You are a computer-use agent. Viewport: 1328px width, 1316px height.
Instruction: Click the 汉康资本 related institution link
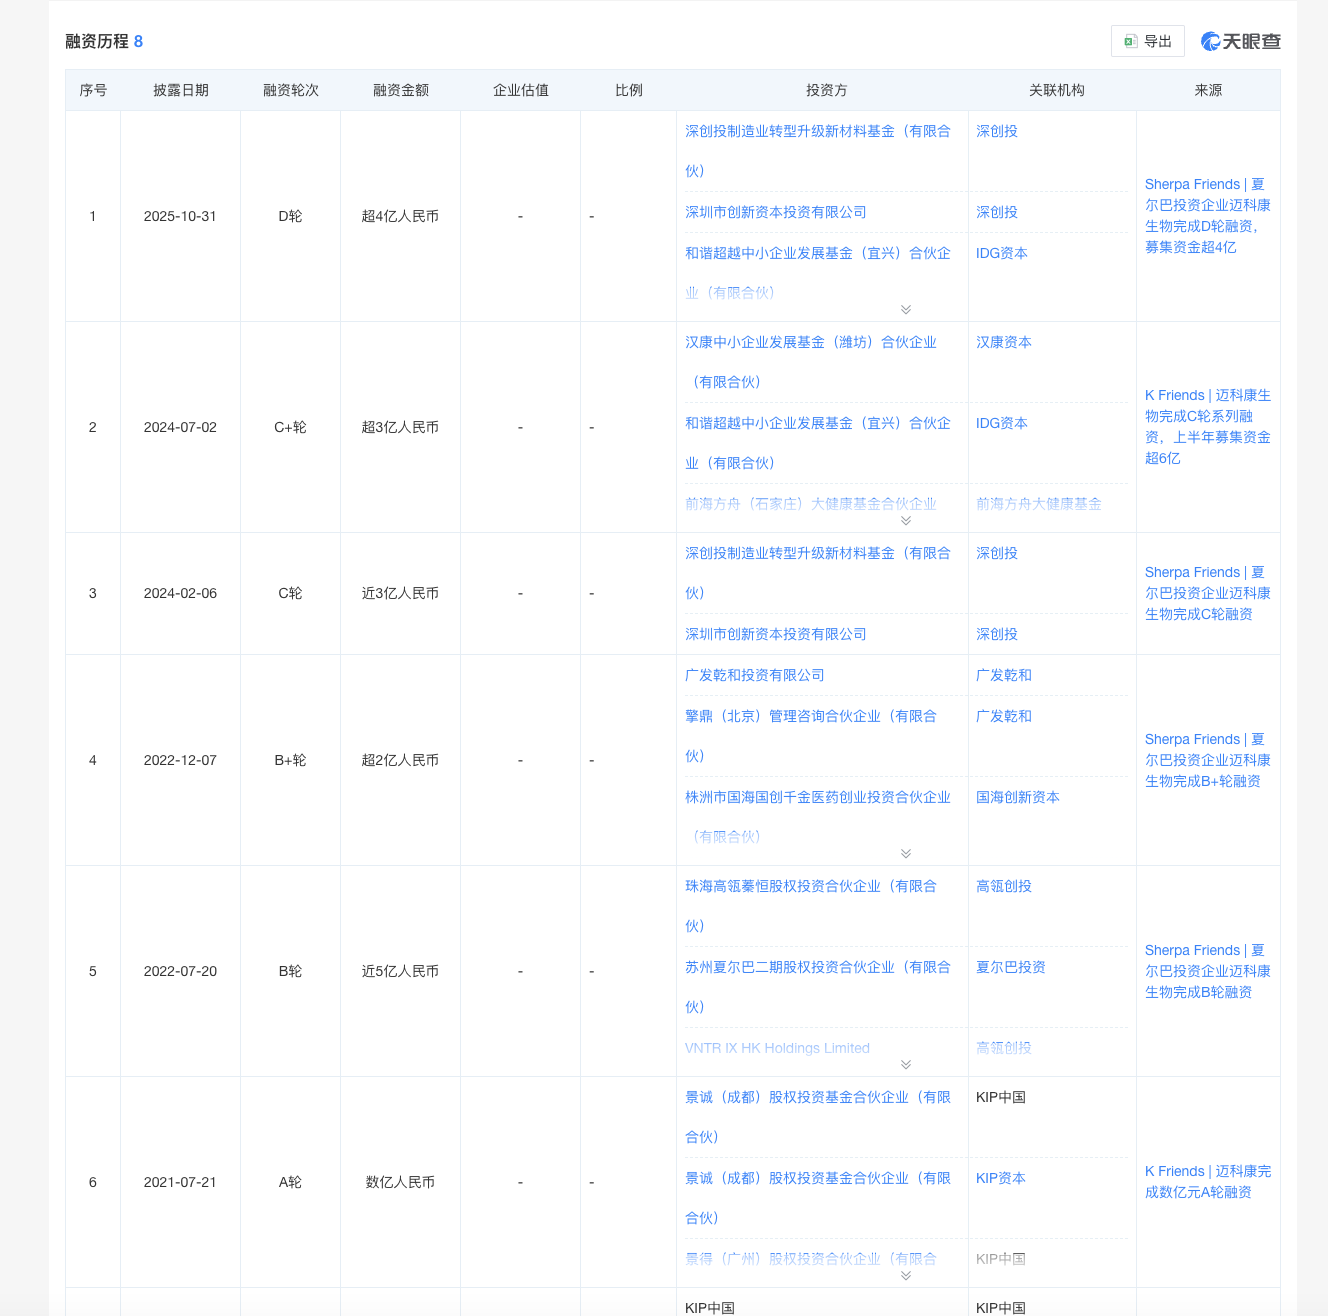tap(1003, 342)
